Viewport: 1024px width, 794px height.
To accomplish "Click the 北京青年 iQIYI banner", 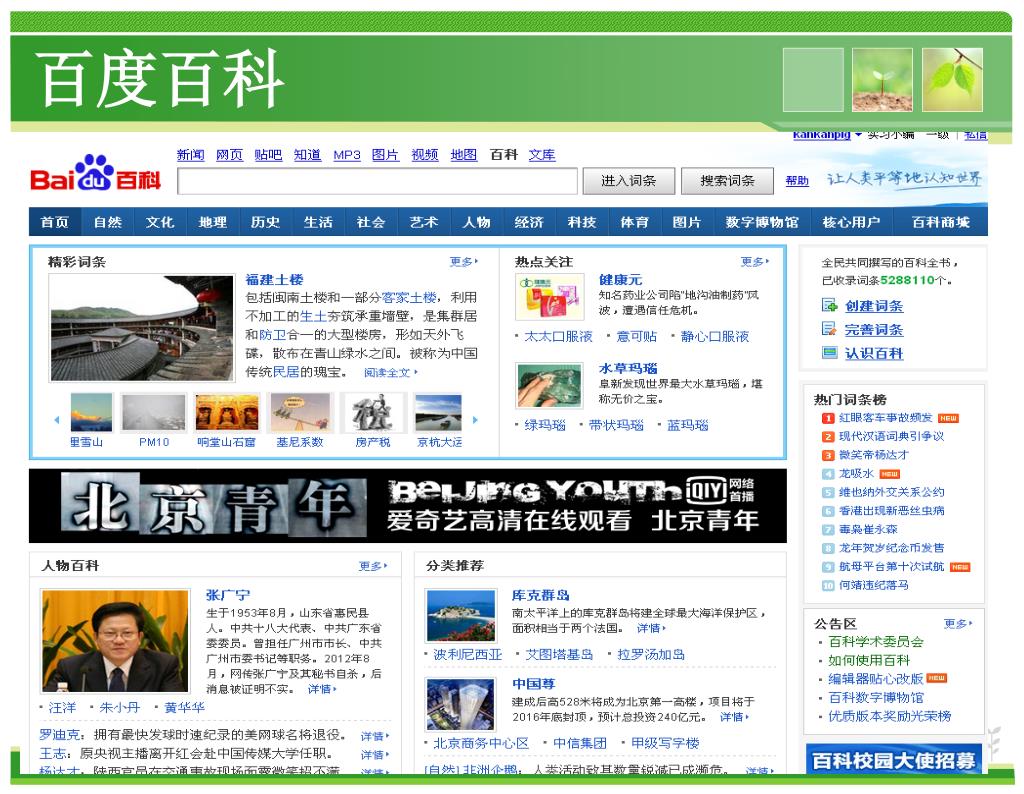I will [408, 505].
